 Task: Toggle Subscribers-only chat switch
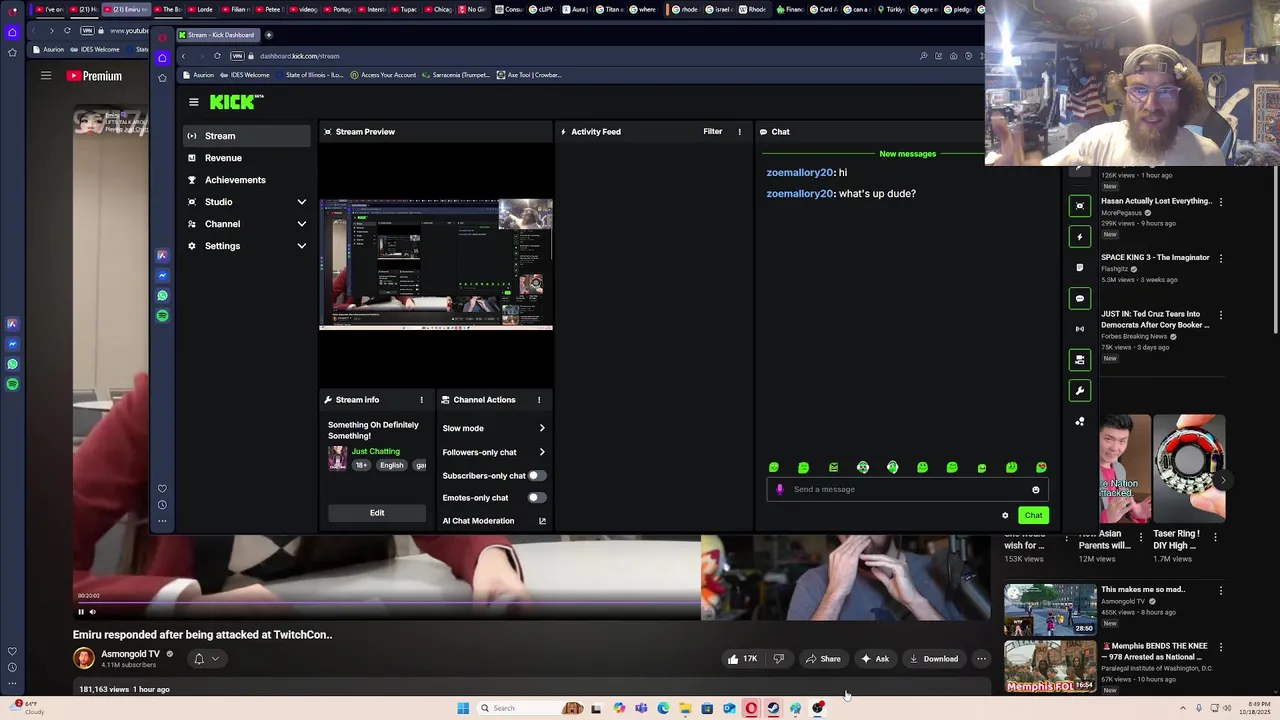(537, 476)
